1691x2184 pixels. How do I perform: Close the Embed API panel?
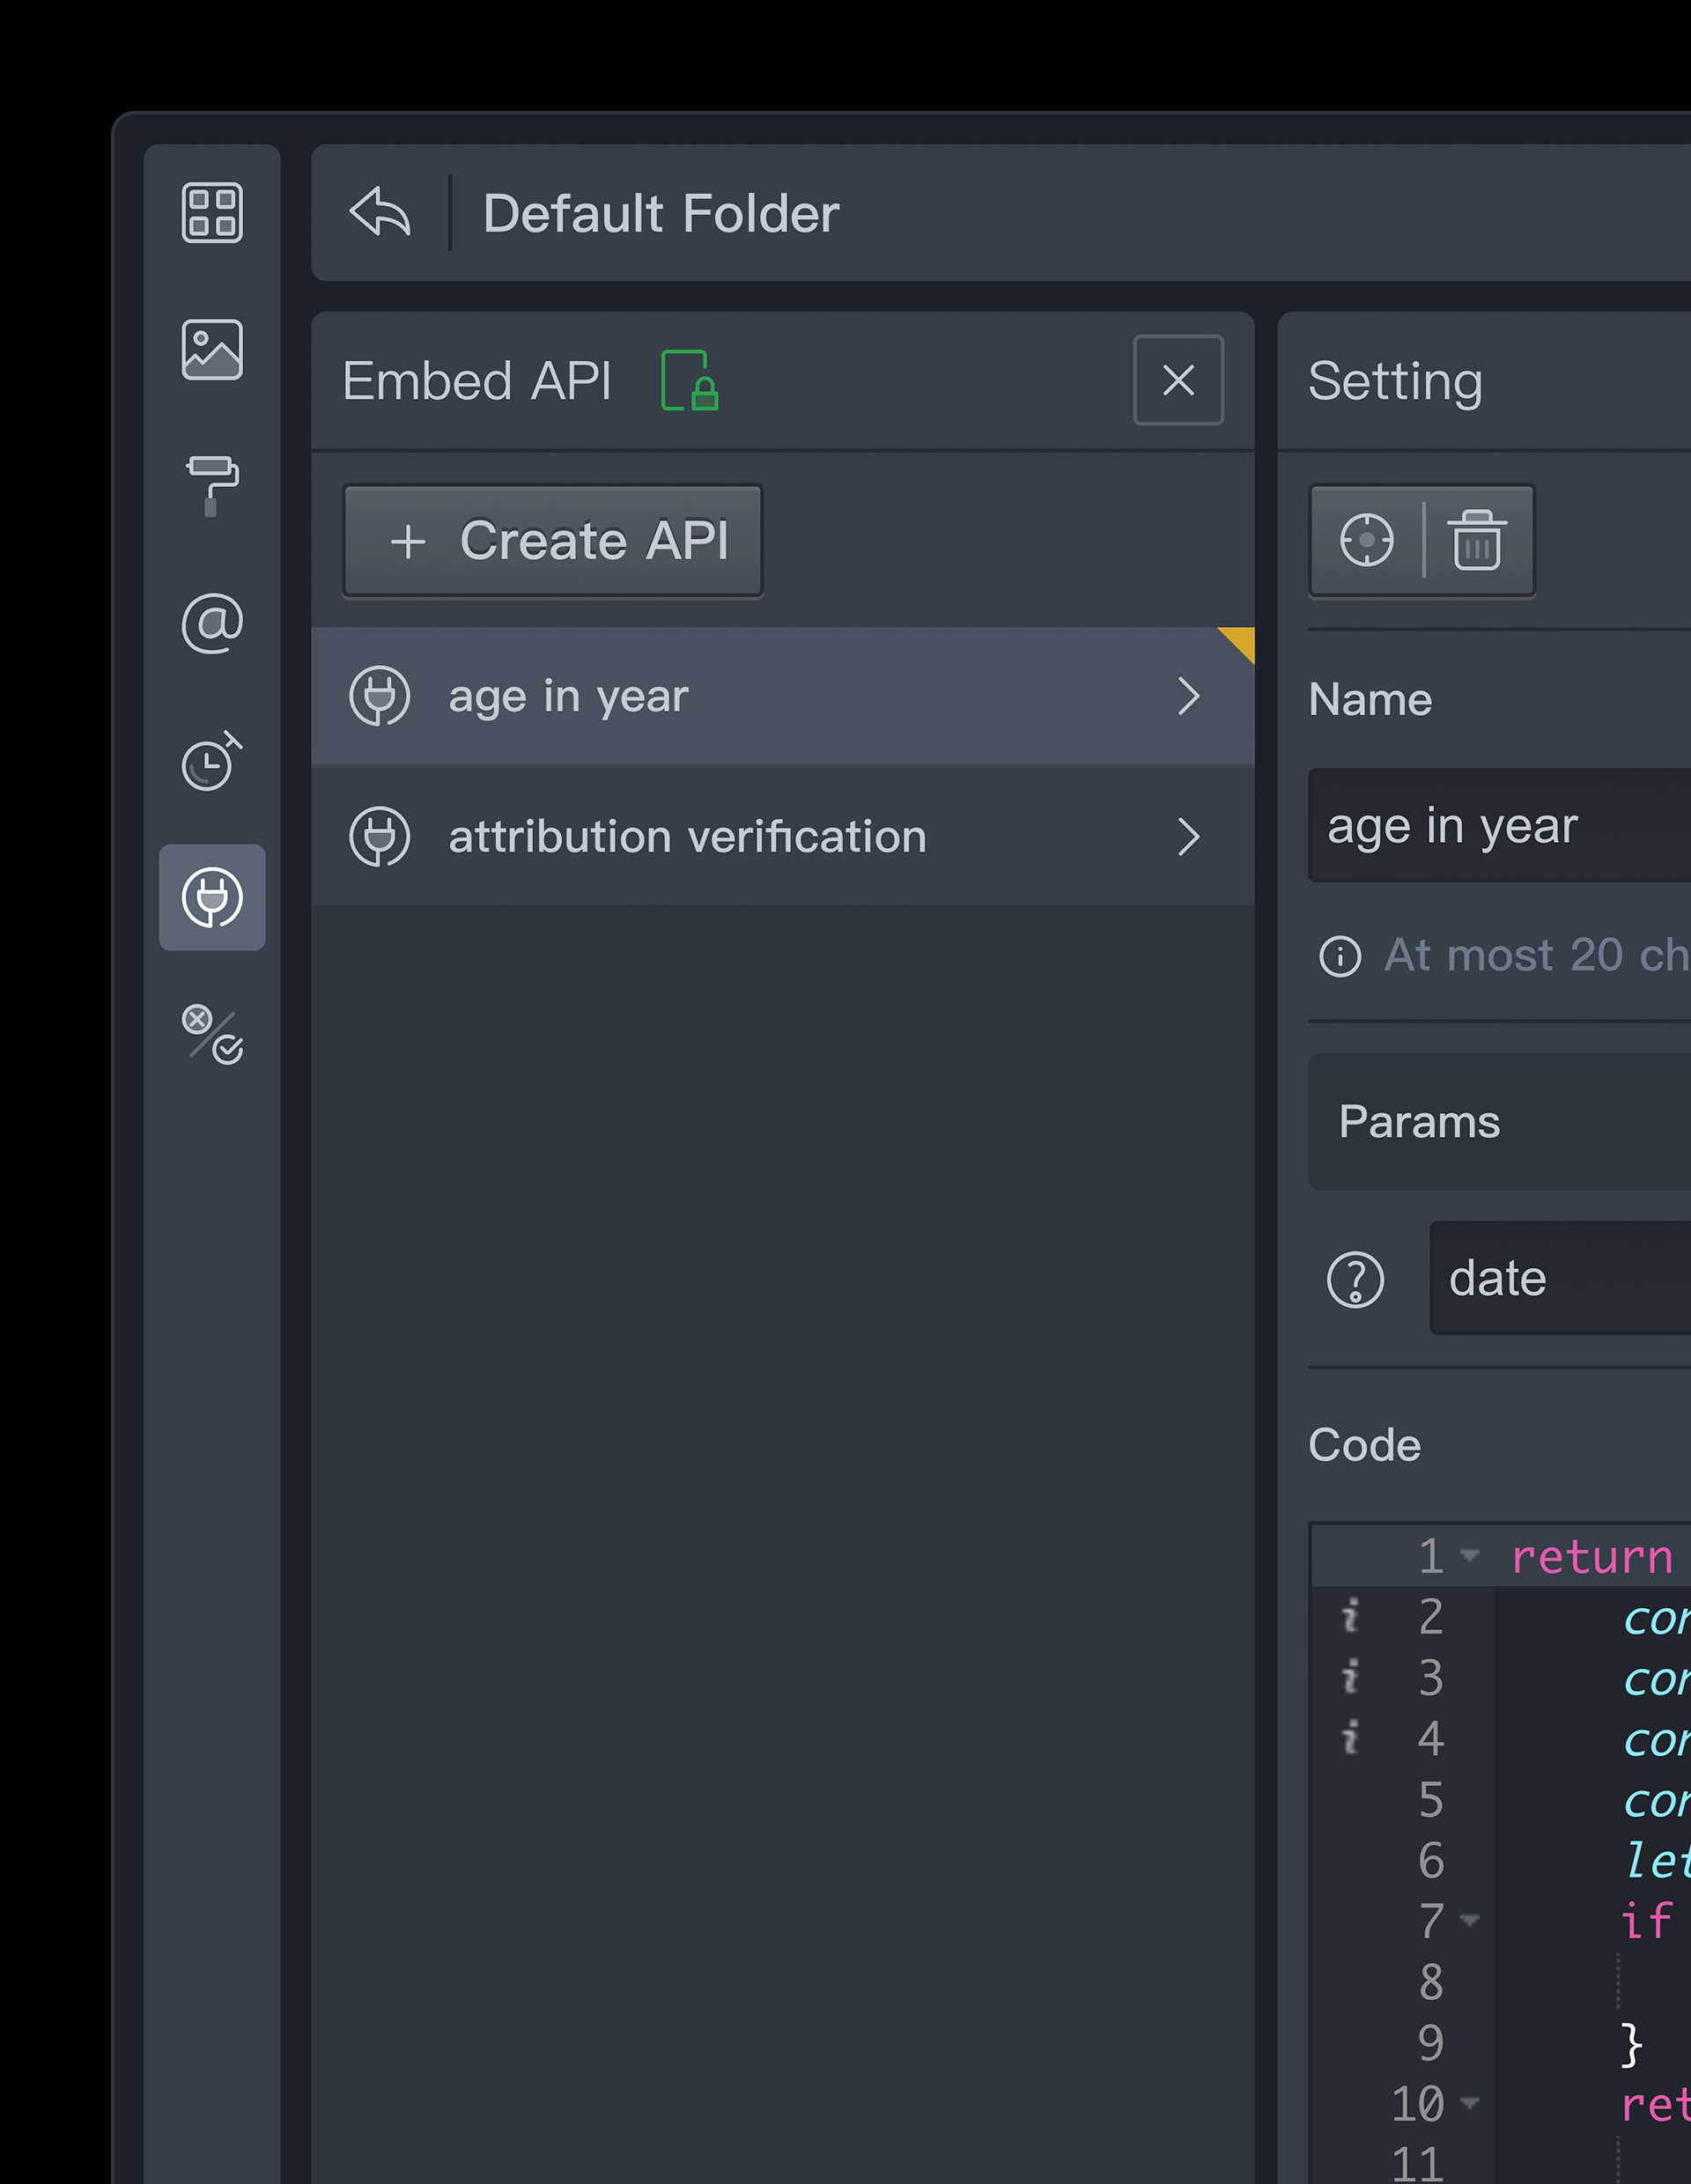tap(1178, 380)
